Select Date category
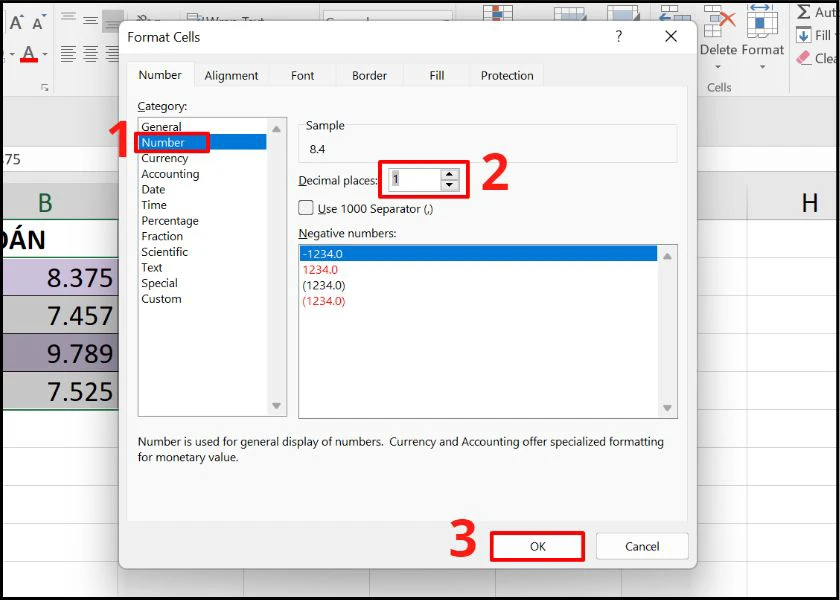The image size is (840, 600). pyautogui.click(x=202, y=189)
